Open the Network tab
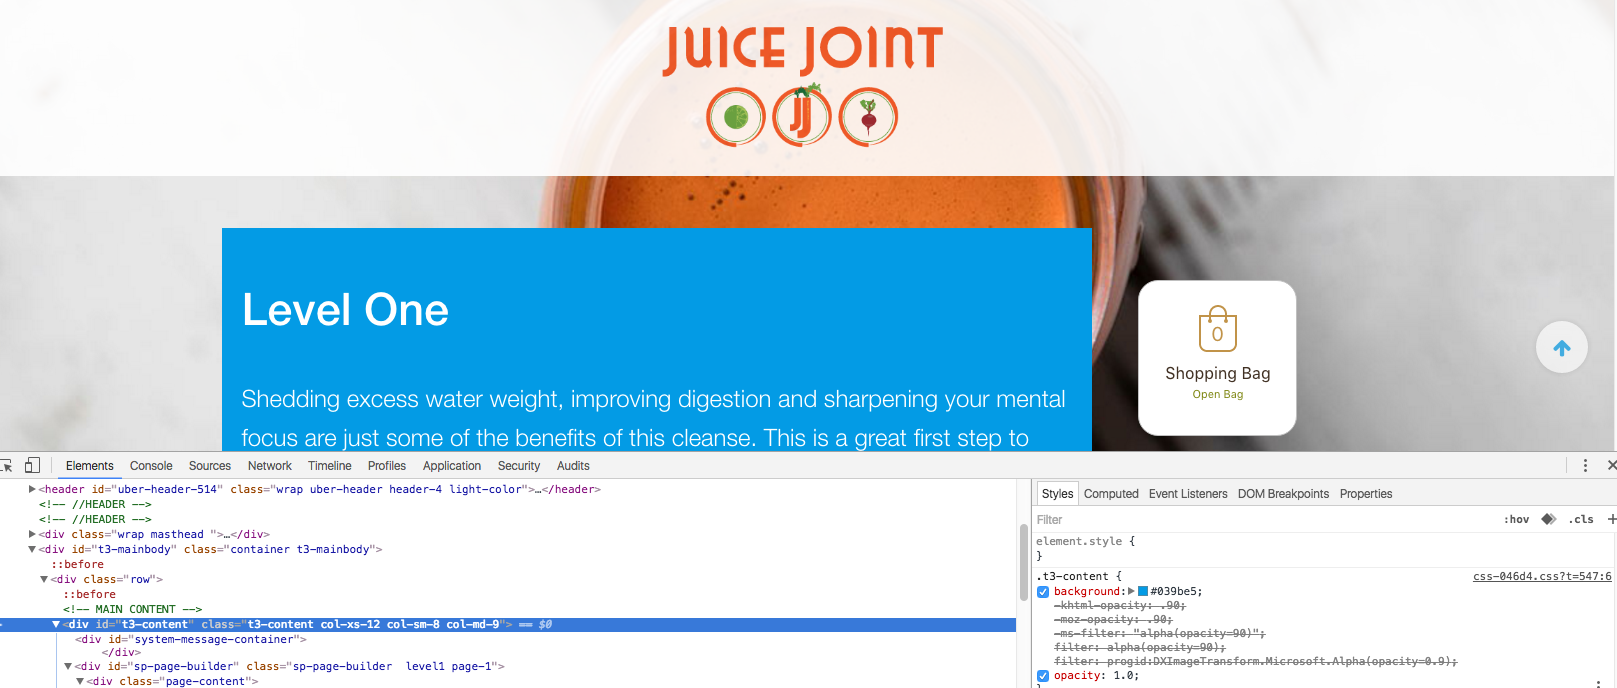1617x688 pixels. [x=270, y=466]
